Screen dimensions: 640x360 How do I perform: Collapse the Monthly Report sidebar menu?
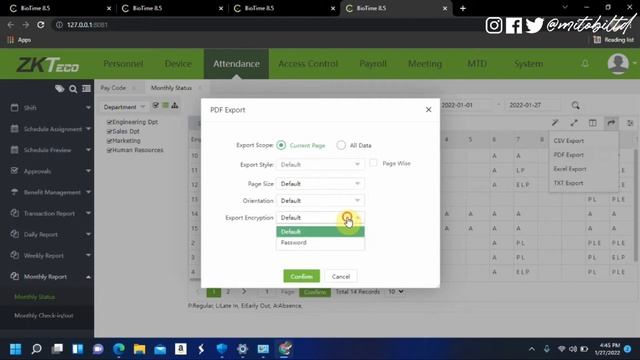[x=47, y=276]
